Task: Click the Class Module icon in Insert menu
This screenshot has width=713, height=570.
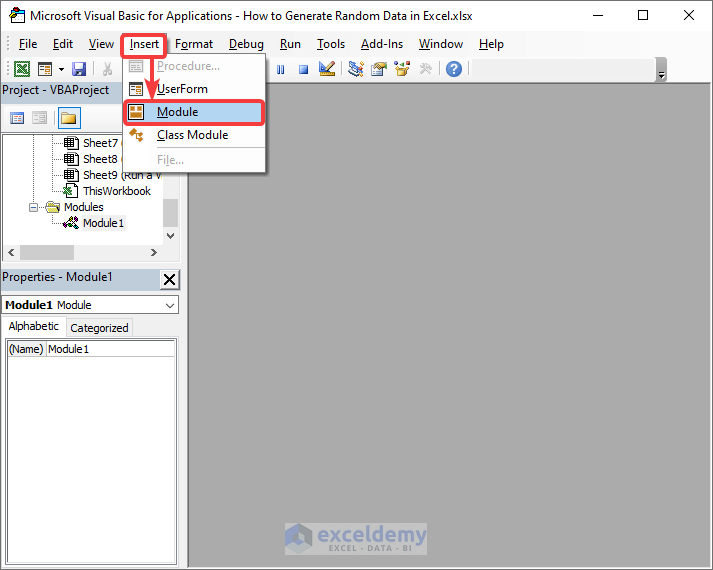Action: click(x=136, y=135)
